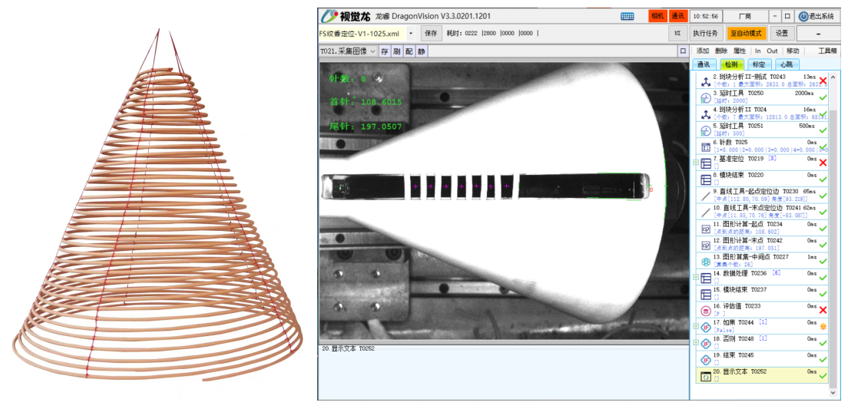Screen dimensions: 851x410
Task: Click the power icon 退出系统 to exit
Action: pyautogui.click(x=803, y=16)
